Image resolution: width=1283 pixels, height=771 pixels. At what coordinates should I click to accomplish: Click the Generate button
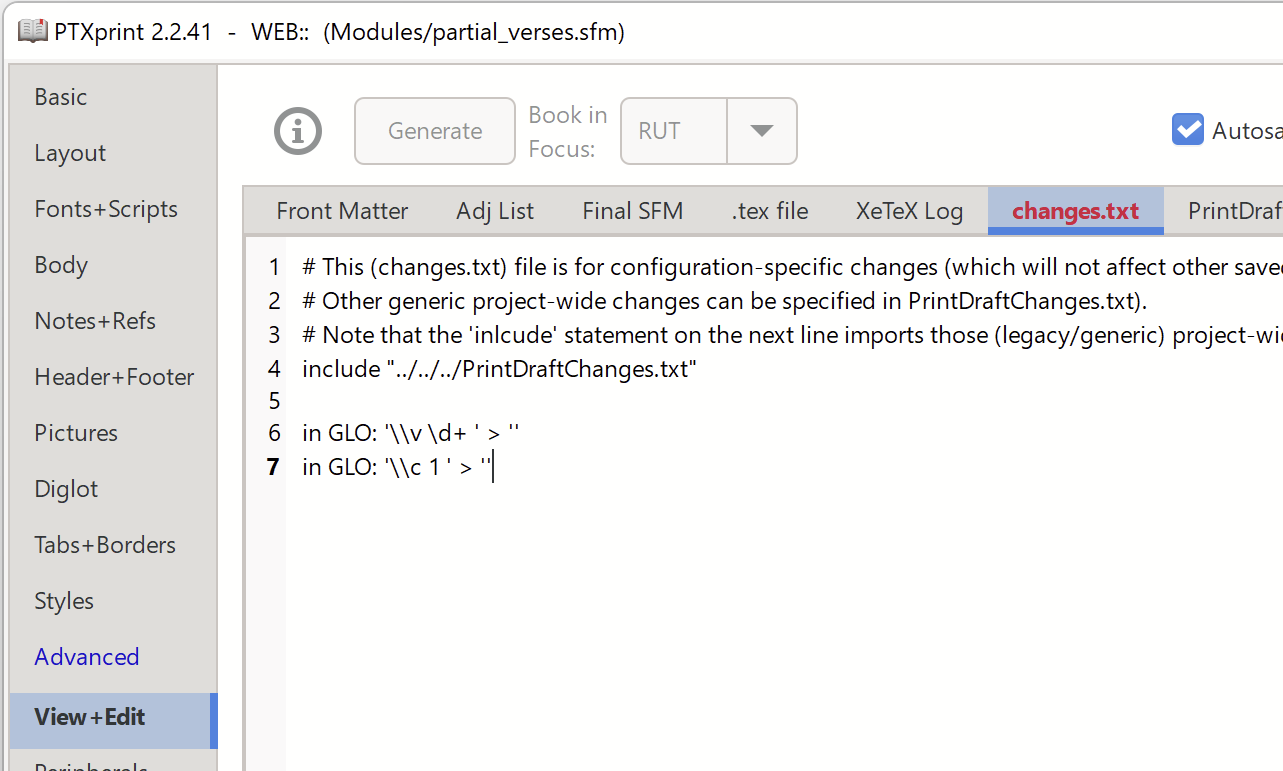pyautogui.click(x=434, y=131)
